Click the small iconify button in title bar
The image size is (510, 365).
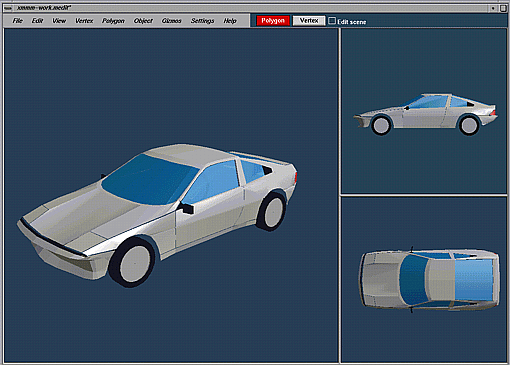[493, 8]
